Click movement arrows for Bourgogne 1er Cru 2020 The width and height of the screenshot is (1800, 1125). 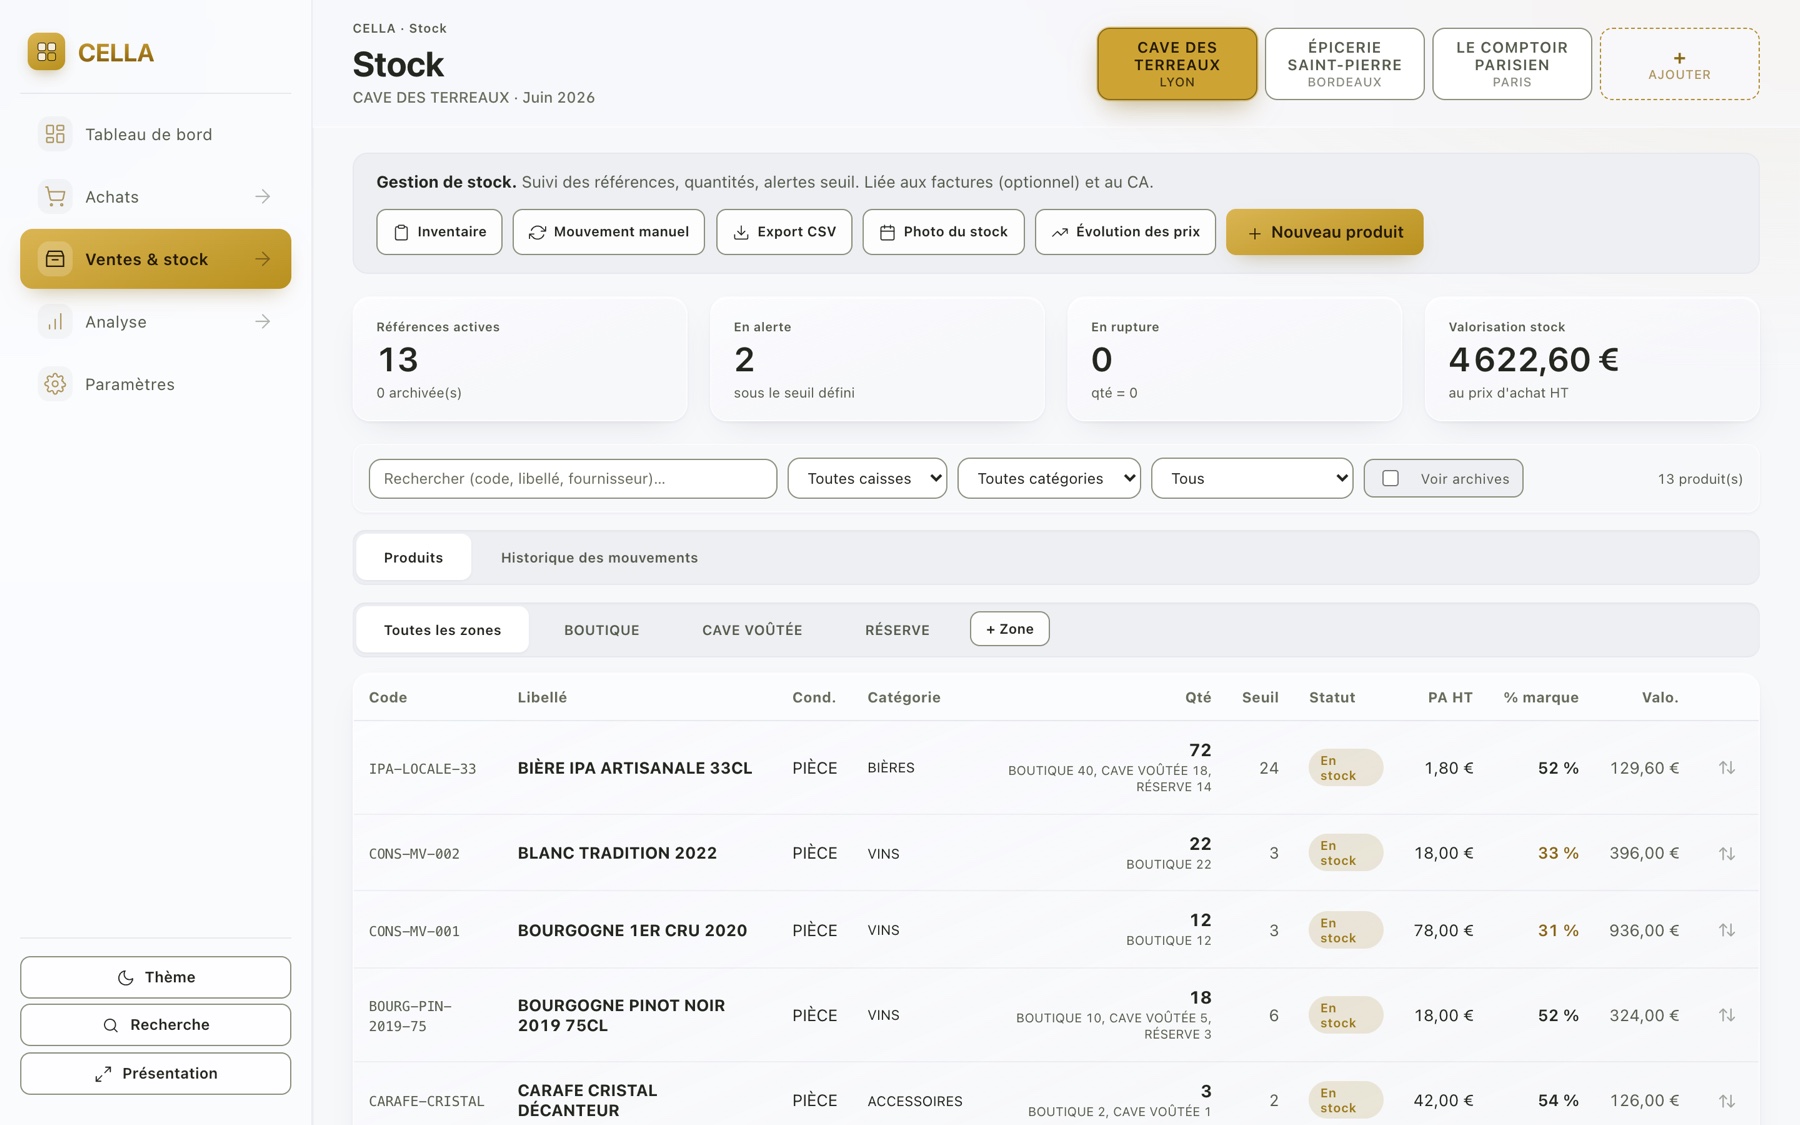tap(1727, 930)
